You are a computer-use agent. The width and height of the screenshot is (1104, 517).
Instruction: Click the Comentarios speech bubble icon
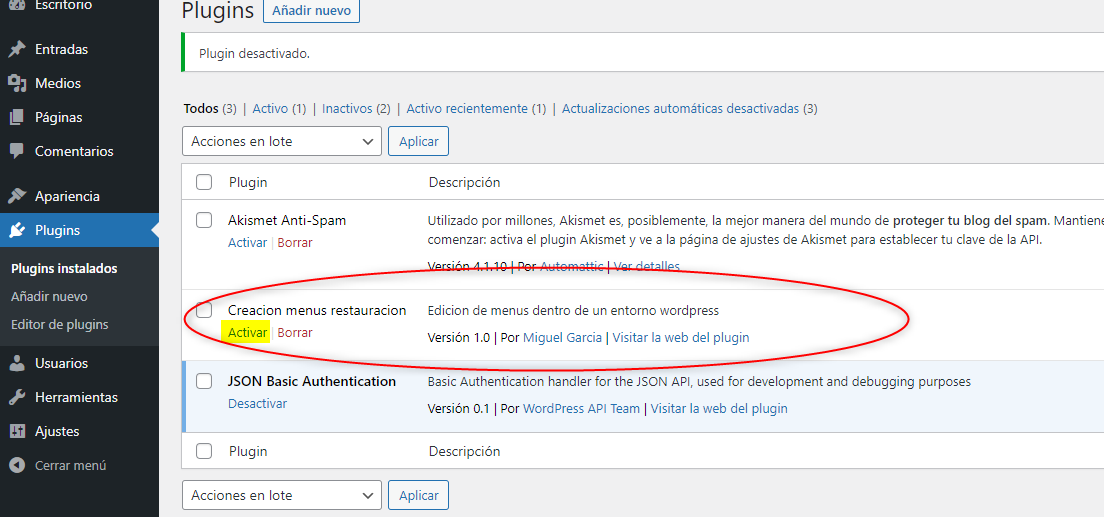coord(17,151)
